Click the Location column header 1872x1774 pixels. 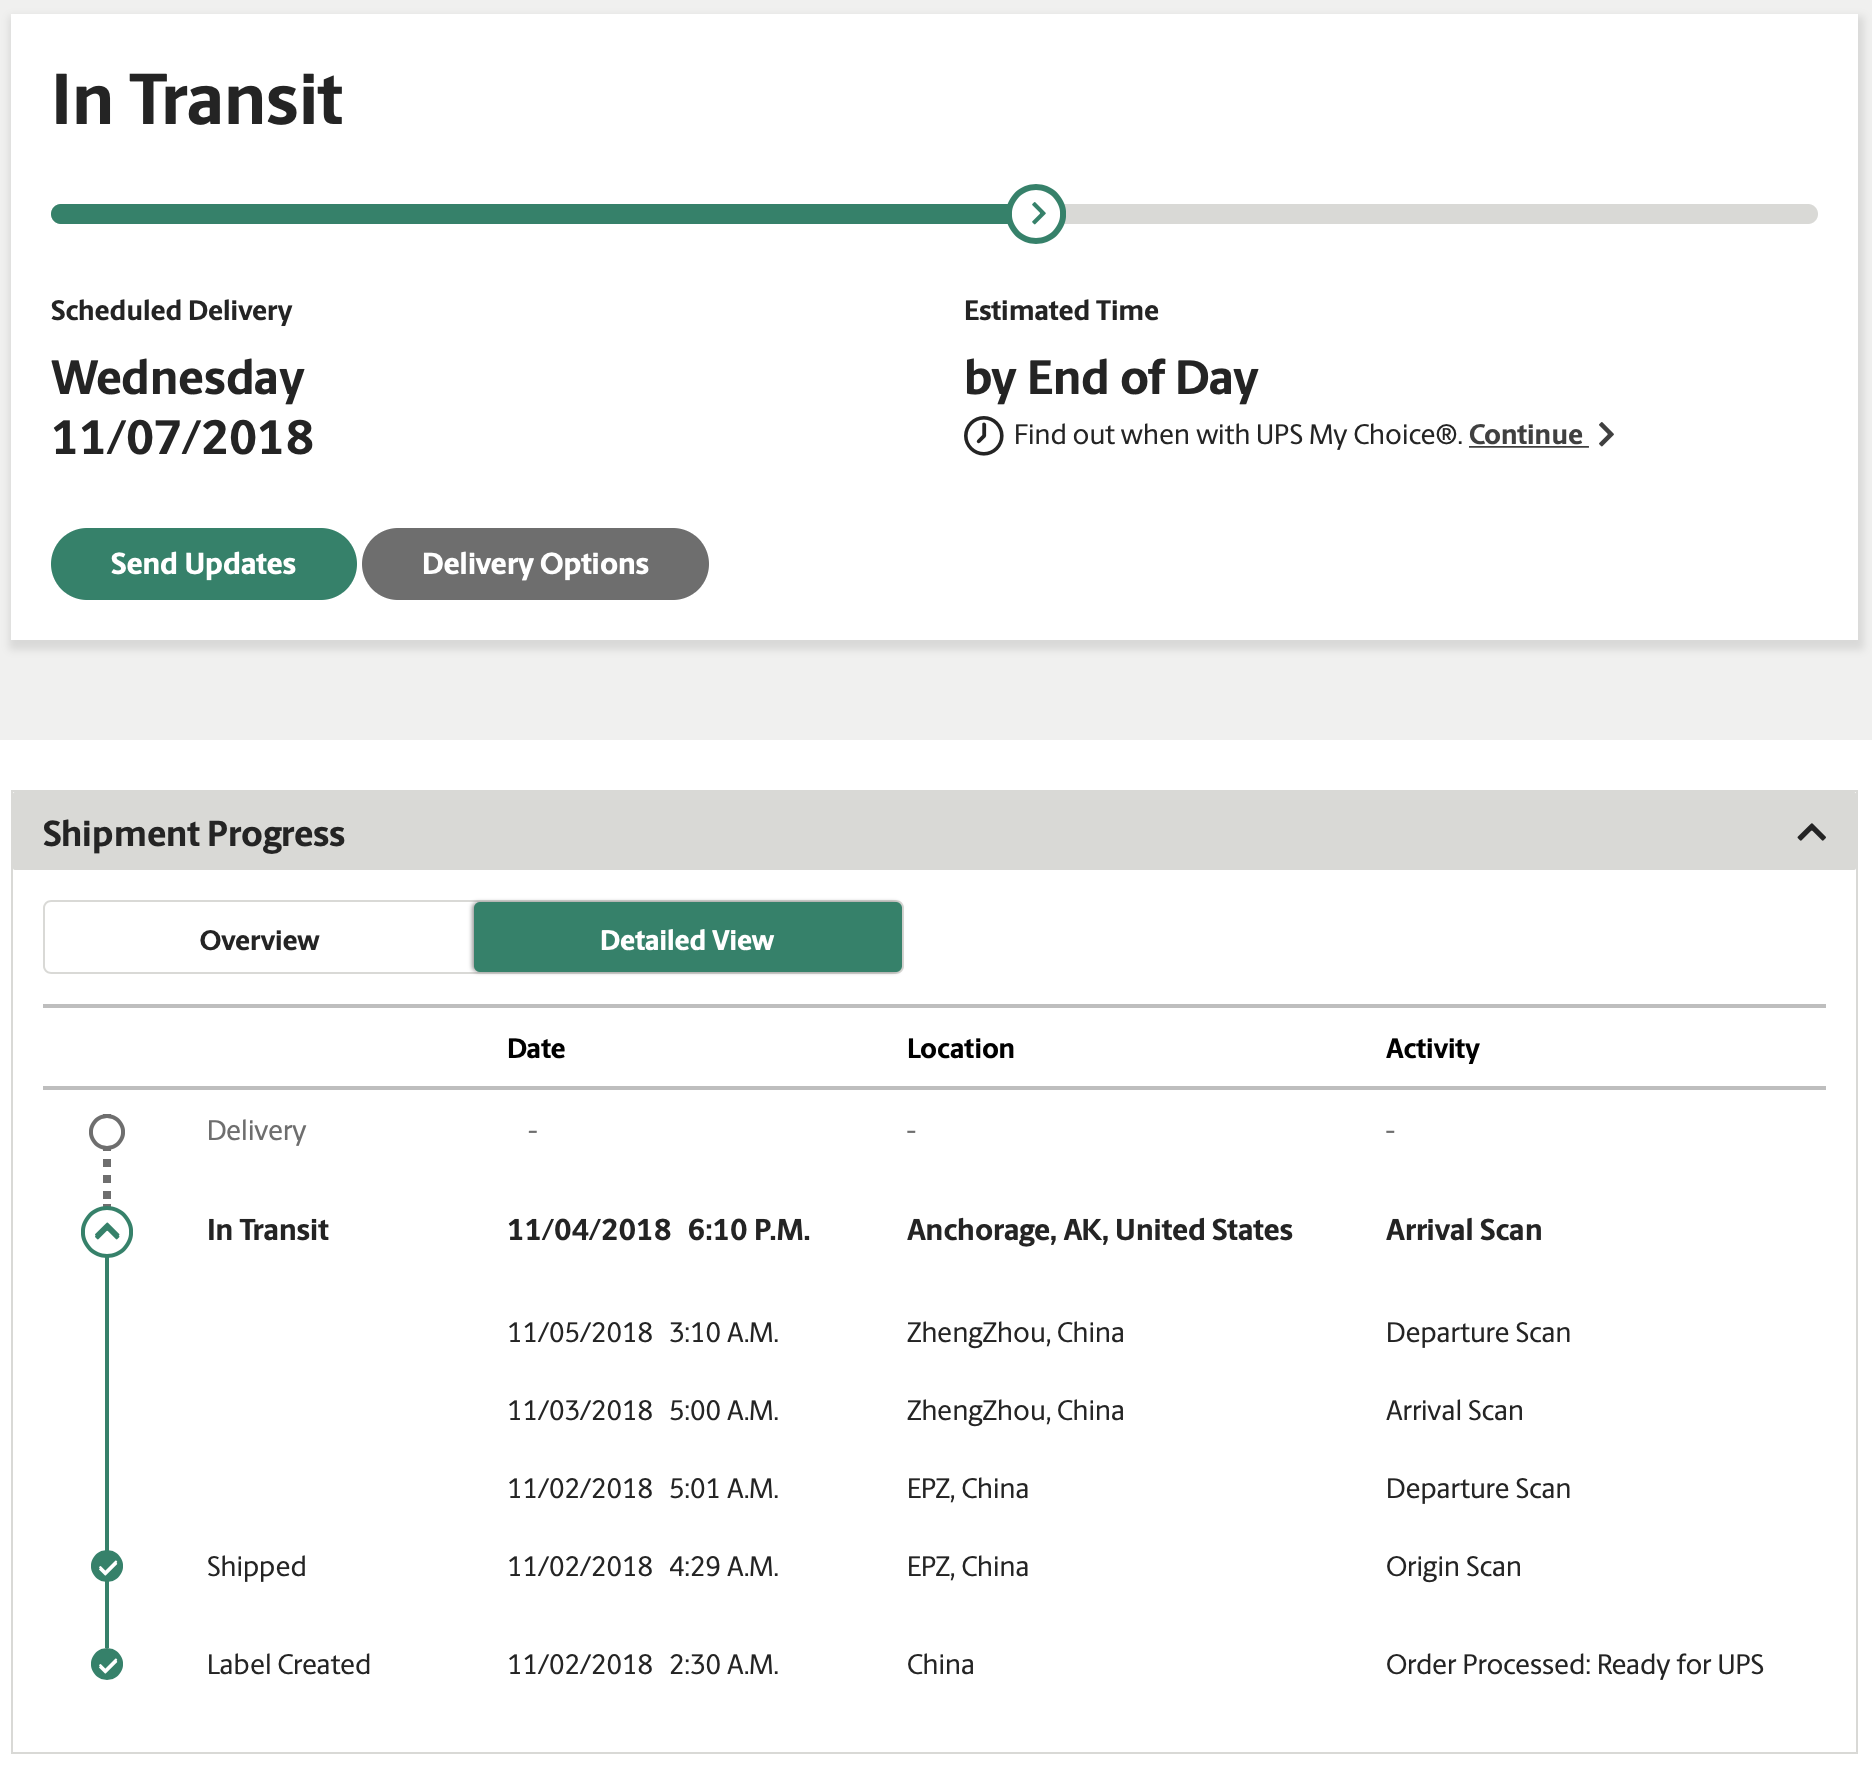[x=960, y=1048]
